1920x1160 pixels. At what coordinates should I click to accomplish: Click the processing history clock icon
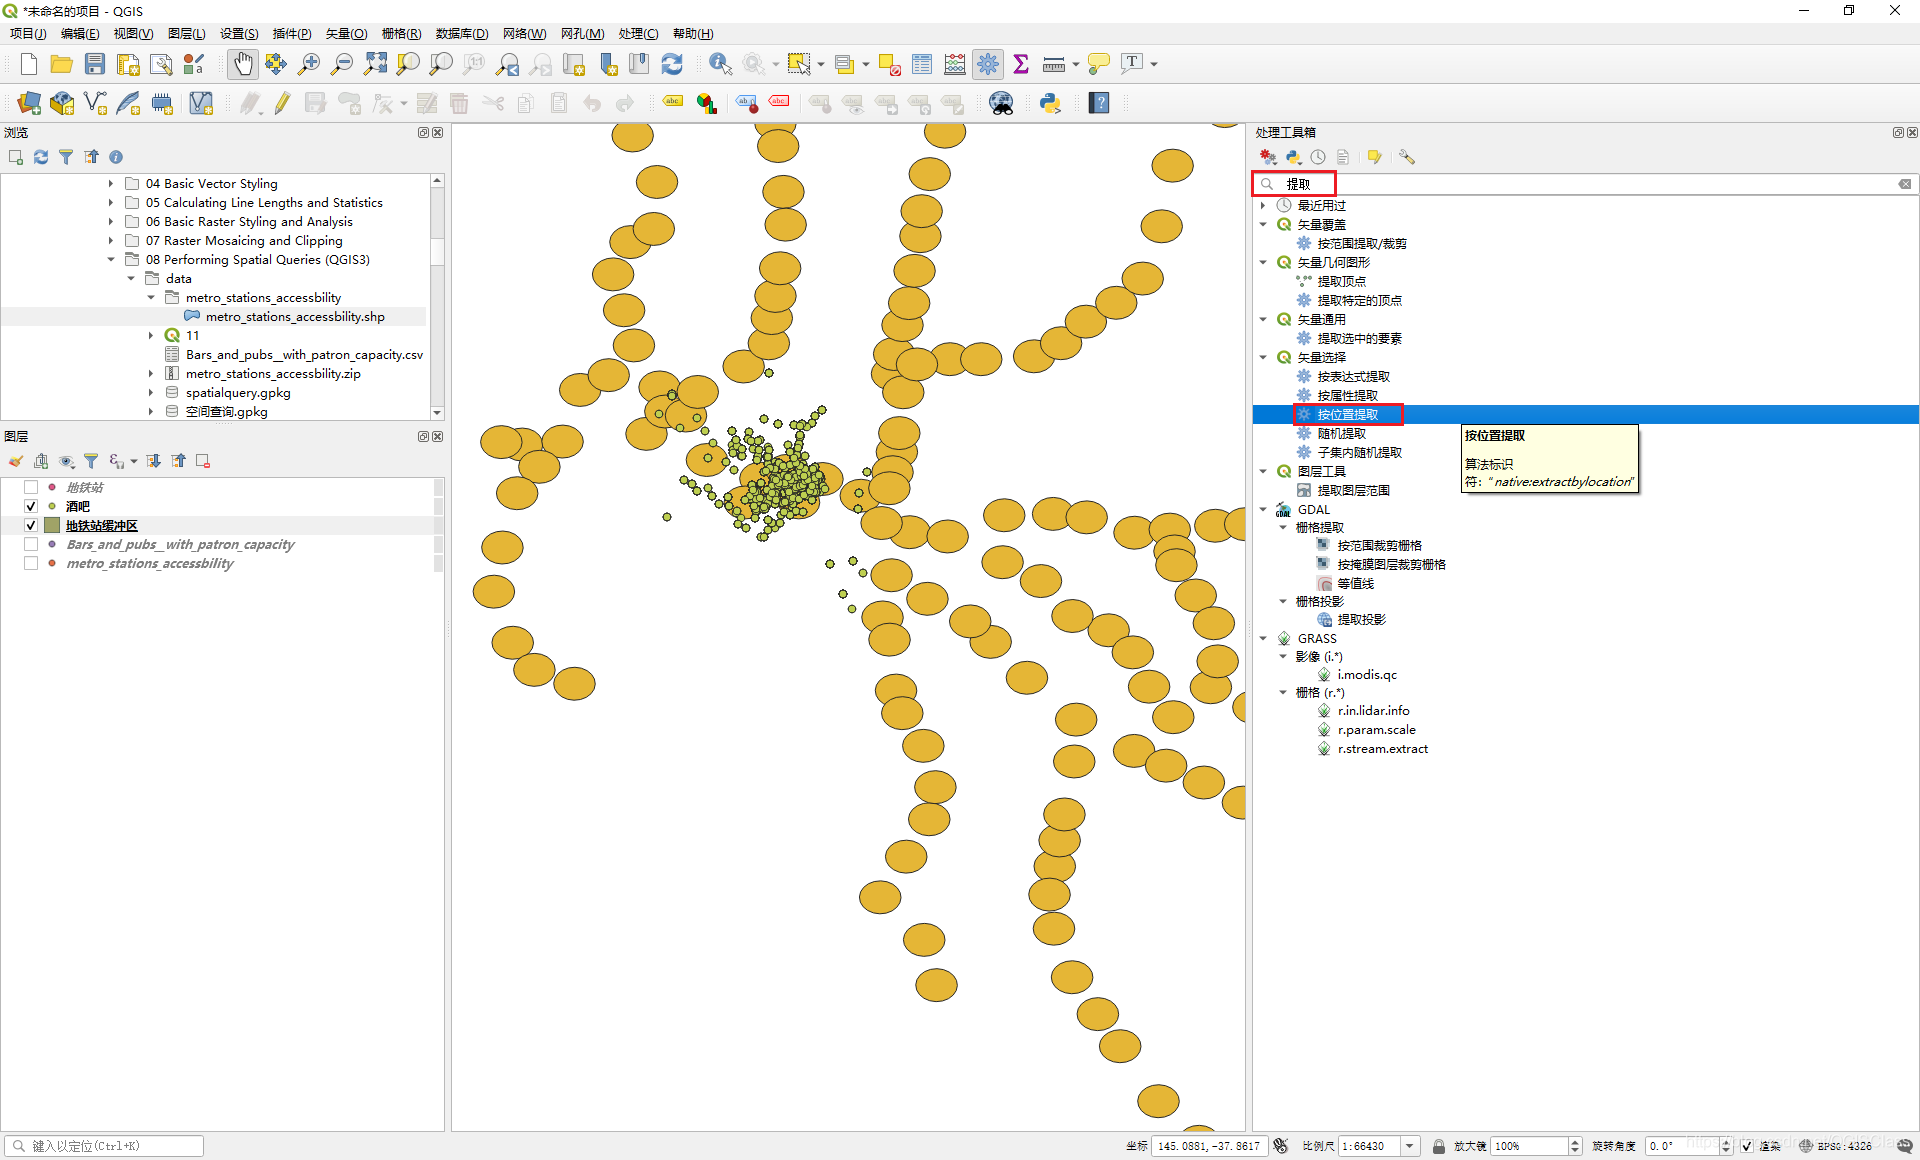pos(1318,157)
